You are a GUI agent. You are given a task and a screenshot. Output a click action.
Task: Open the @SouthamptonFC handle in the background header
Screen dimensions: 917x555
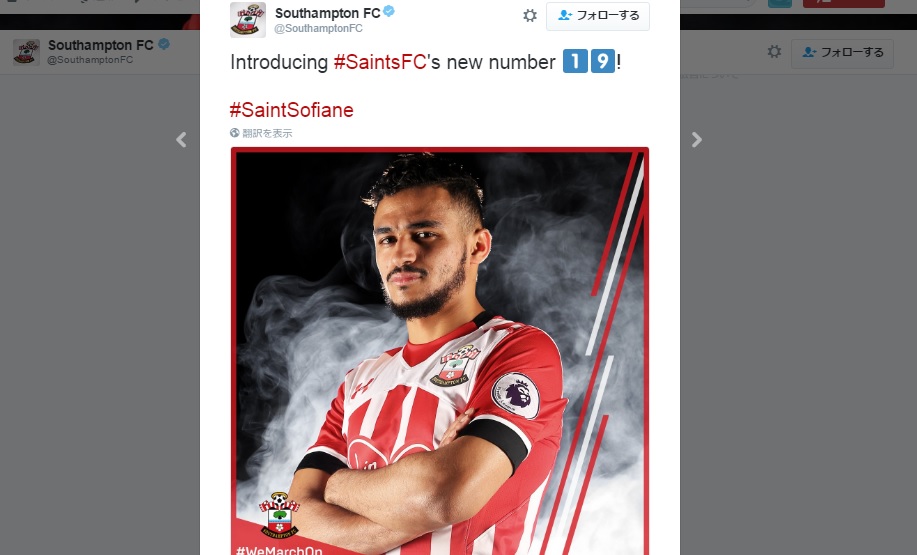pos(90,60)
